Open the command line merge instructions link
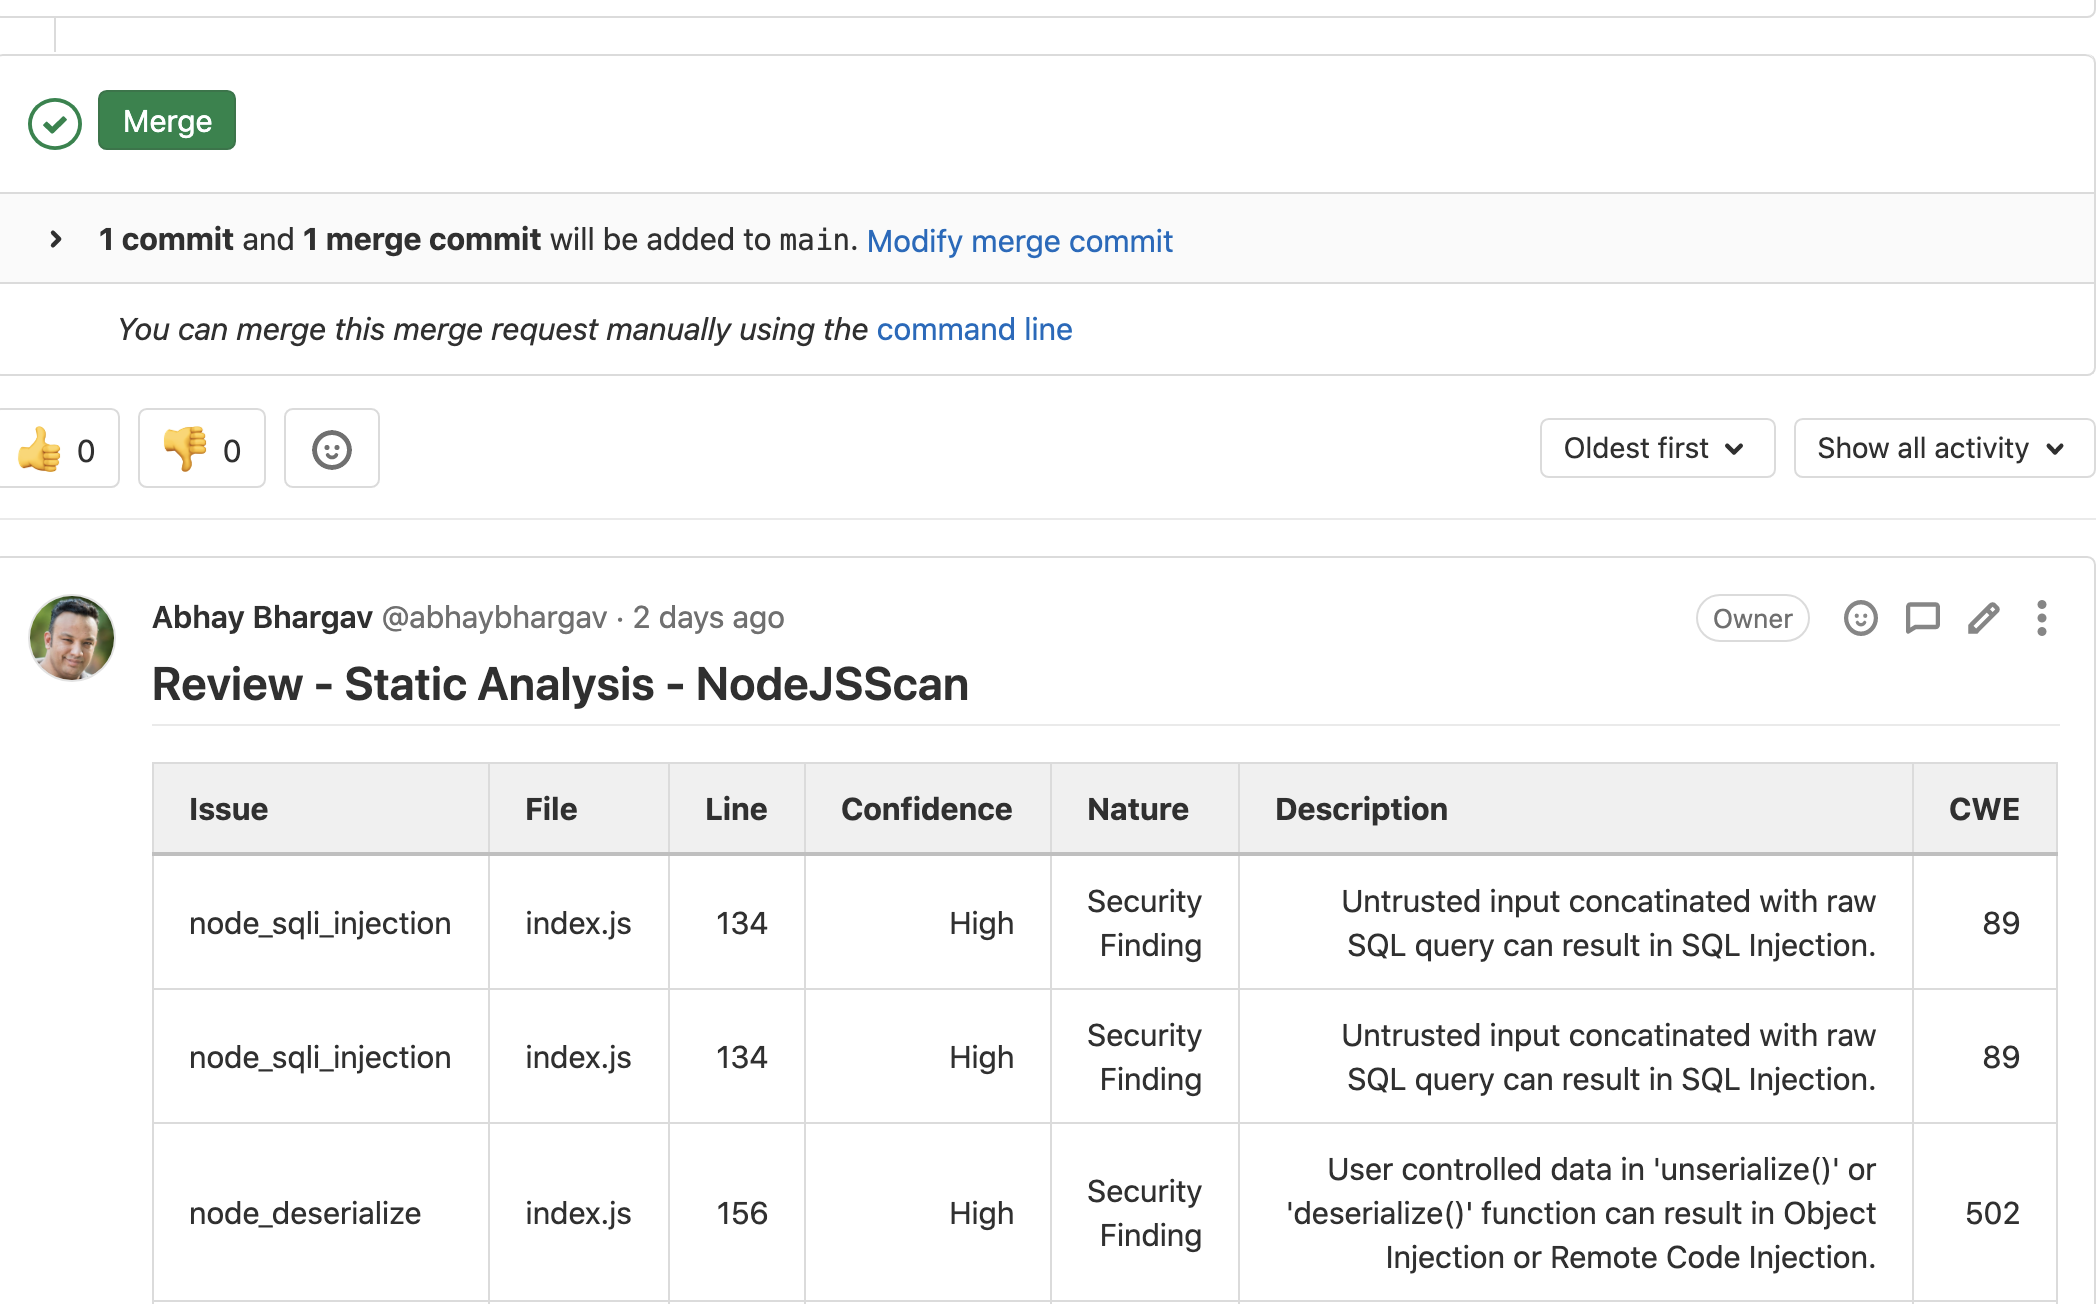 973,329
